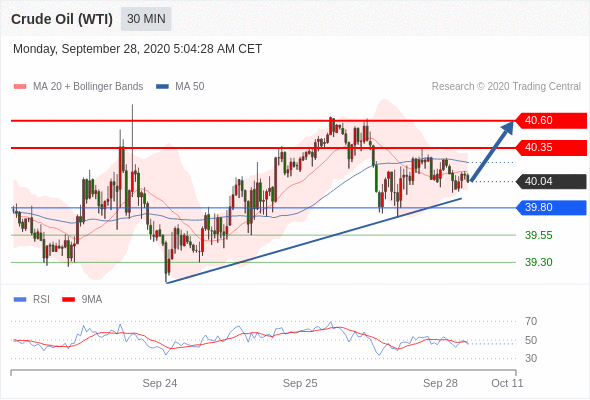Image resolution: width=590 pixels, height=400 pixels.
Task: Click the 30 MIN timeframe badge
Action: 146,19
